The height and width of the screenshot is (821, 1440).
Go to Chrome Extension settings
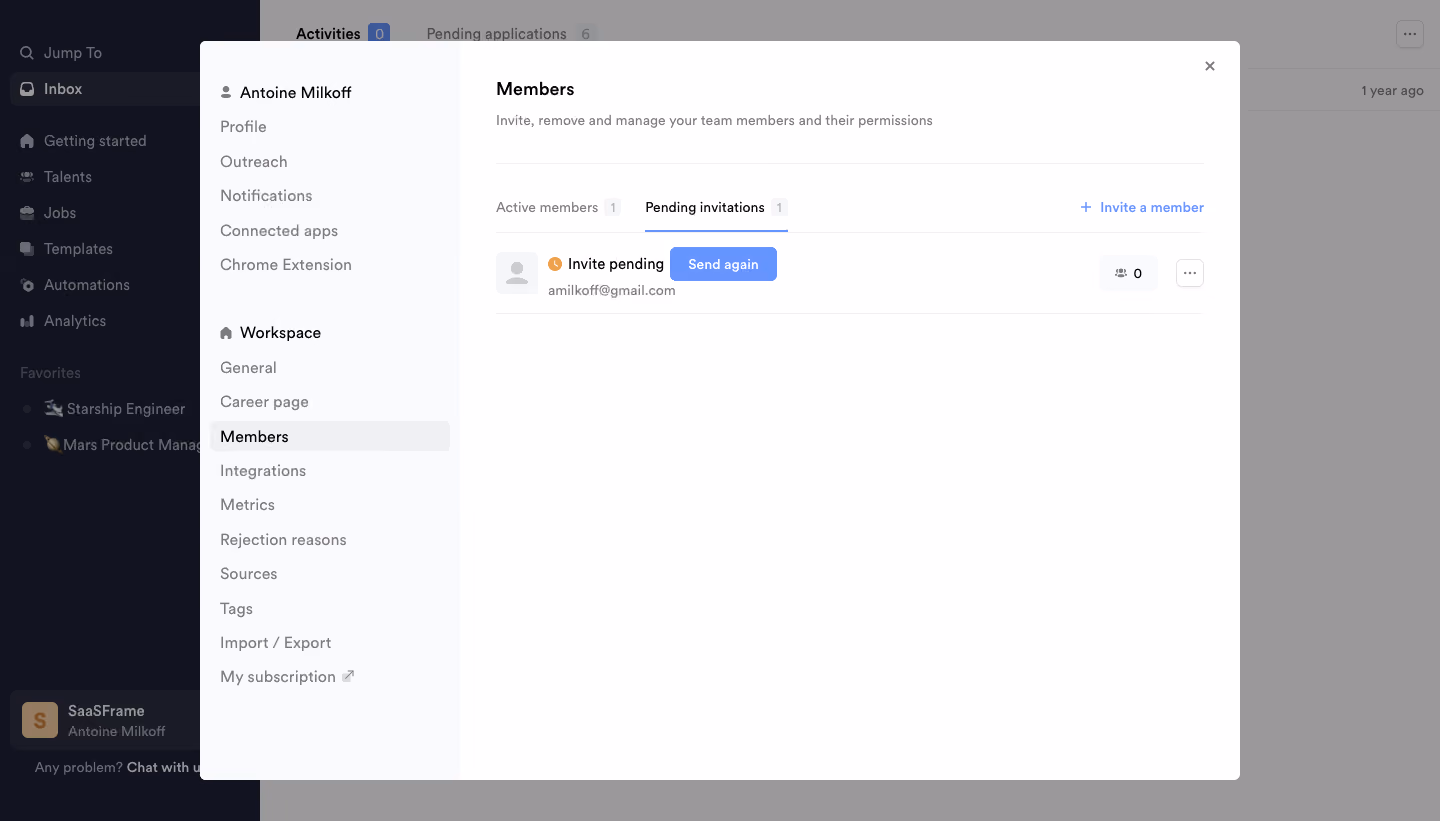[286, 265]
